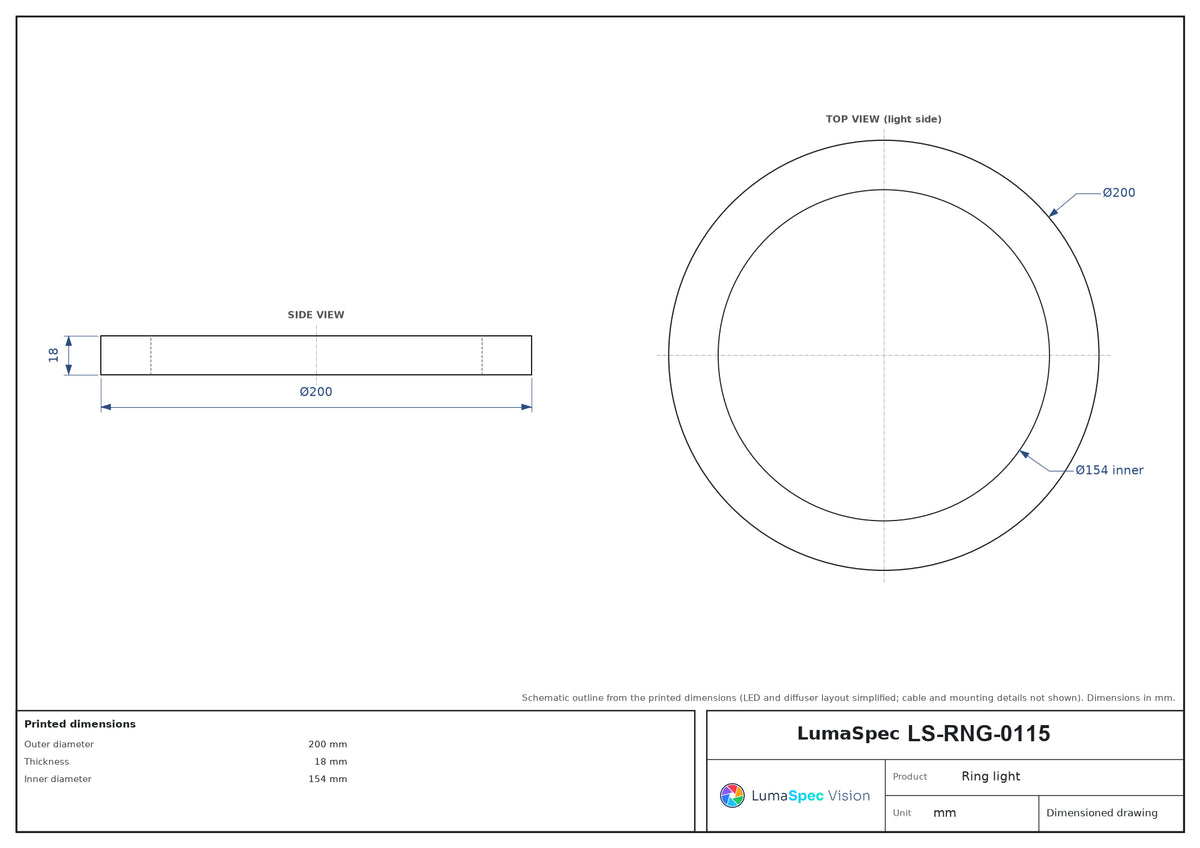Click the schematic outline footnote text
The width and height of the screenshot is (1200, 848).
(x=849, y=698)
